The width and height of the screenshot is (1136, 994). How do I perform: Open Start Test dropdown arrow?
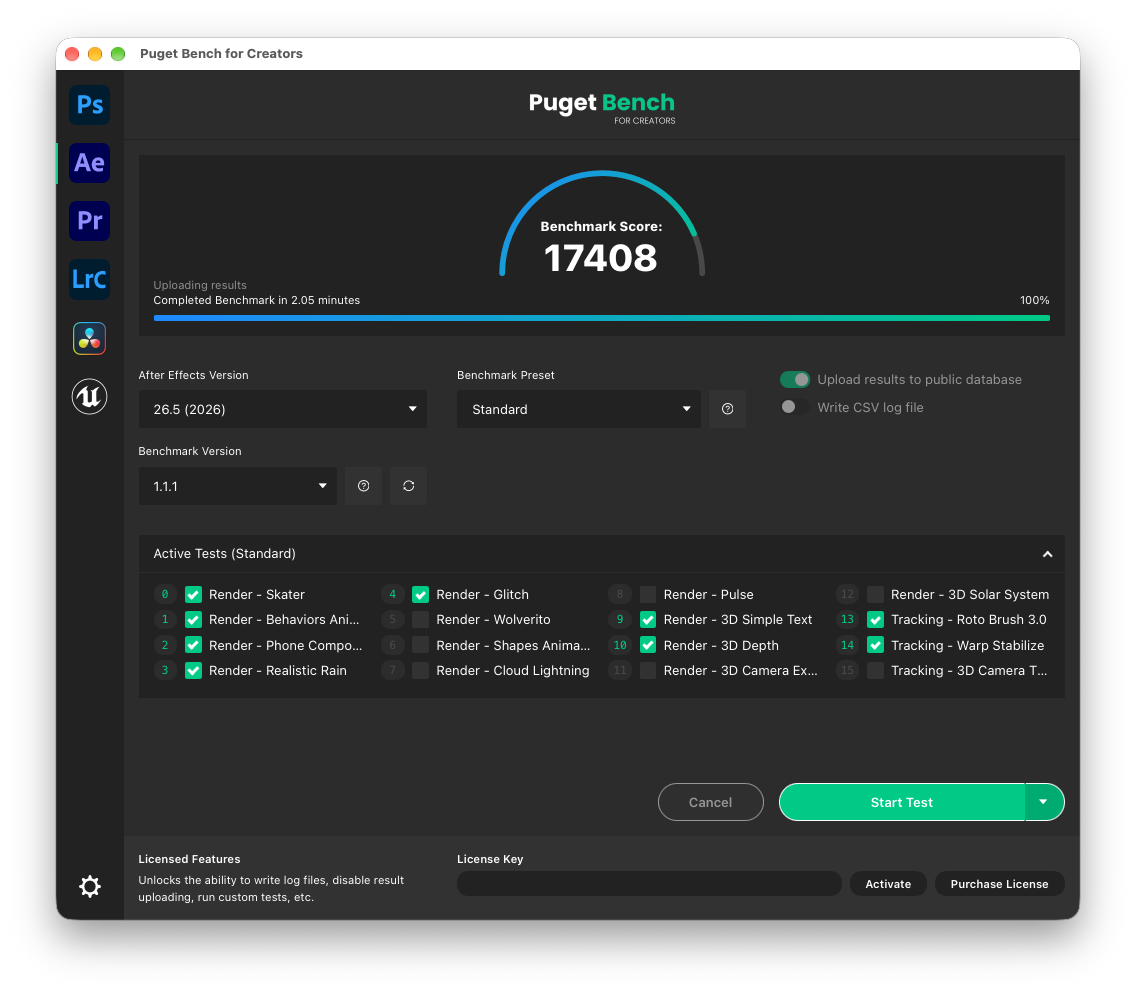pyautogui.click(x=1044, y=802)
